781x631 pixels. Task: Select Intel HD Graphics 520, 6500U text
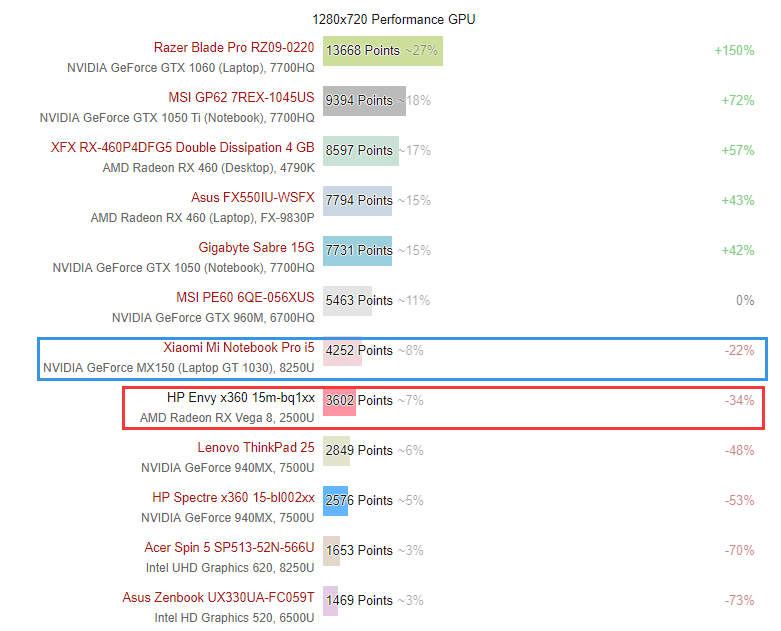[235, 618]
